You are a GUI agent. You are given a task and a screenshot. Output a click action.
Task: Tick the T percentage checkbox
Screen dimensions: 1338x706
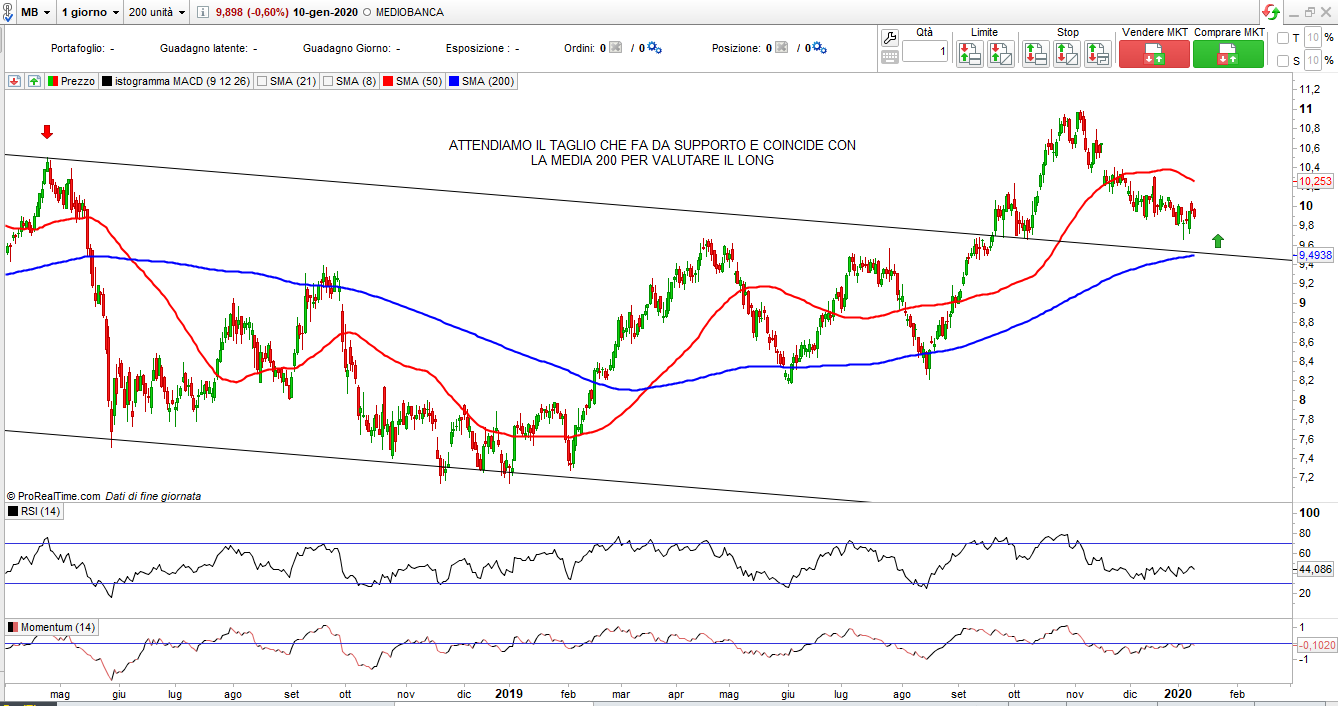tap(1282, 38)
